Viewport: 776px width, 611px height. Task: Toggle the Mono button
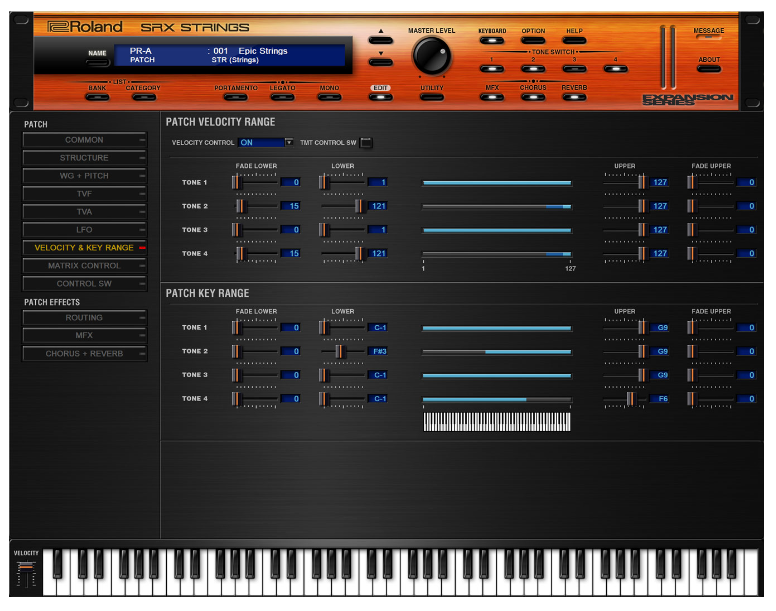[x=329, y=97]
